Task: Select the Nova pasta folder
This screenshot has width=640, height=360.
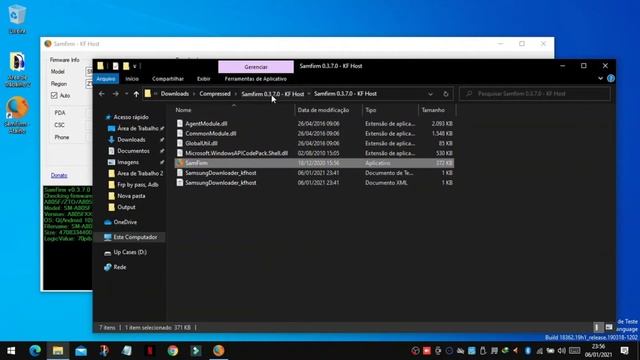Action: tap(131, 196)
